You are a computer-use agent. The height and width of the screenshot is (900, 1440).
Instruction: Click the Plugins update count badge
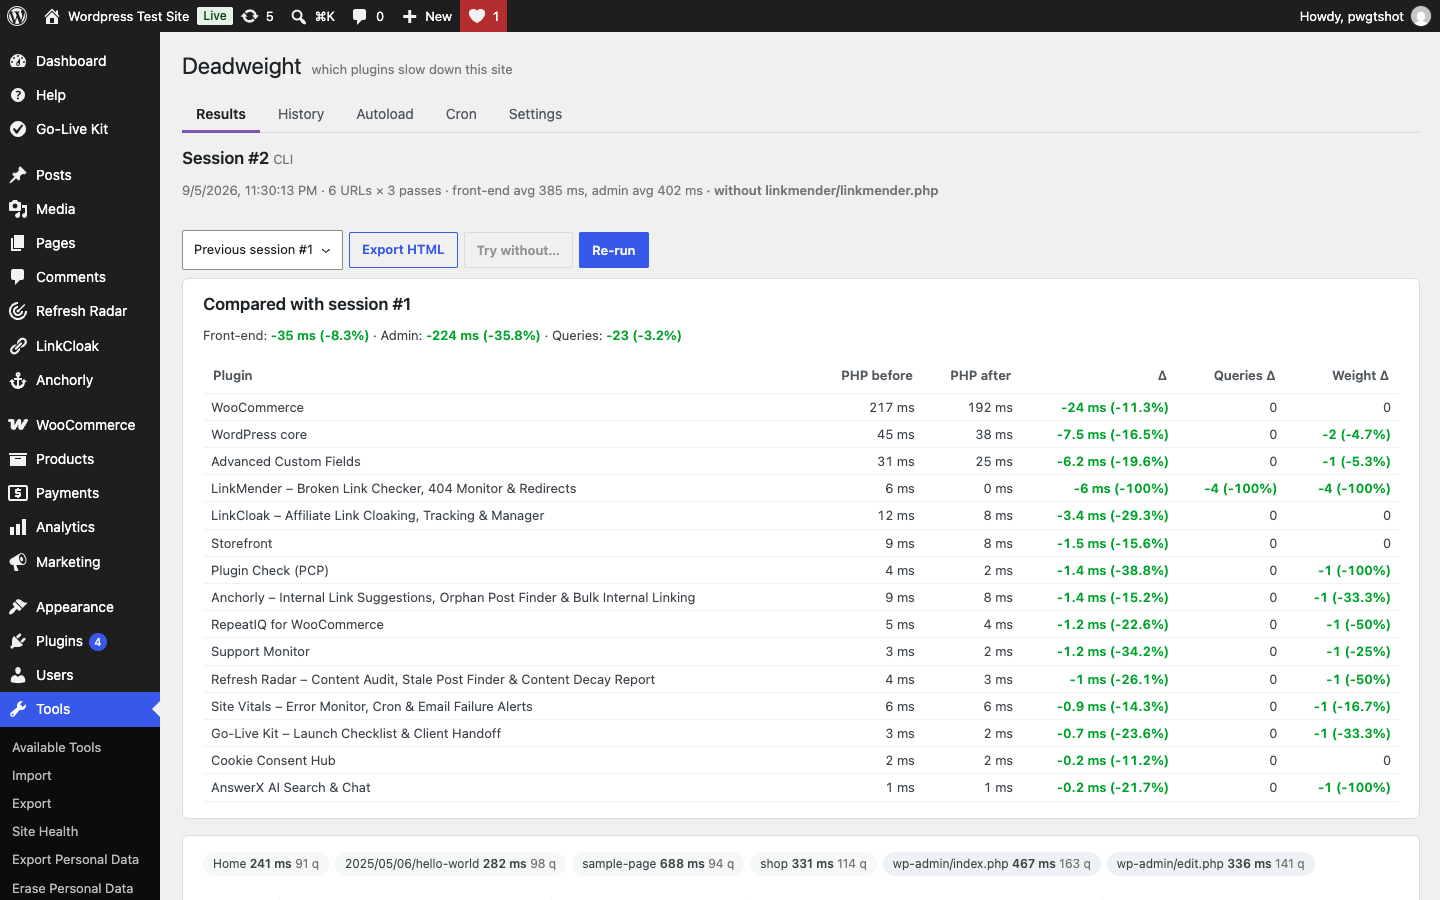(98, 642)
